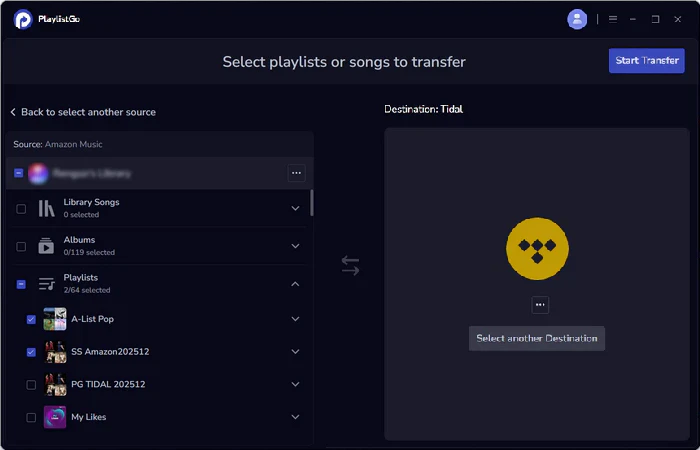Click the 'Library Songs' label
700x450 pixels.
(x=91, y=202)
